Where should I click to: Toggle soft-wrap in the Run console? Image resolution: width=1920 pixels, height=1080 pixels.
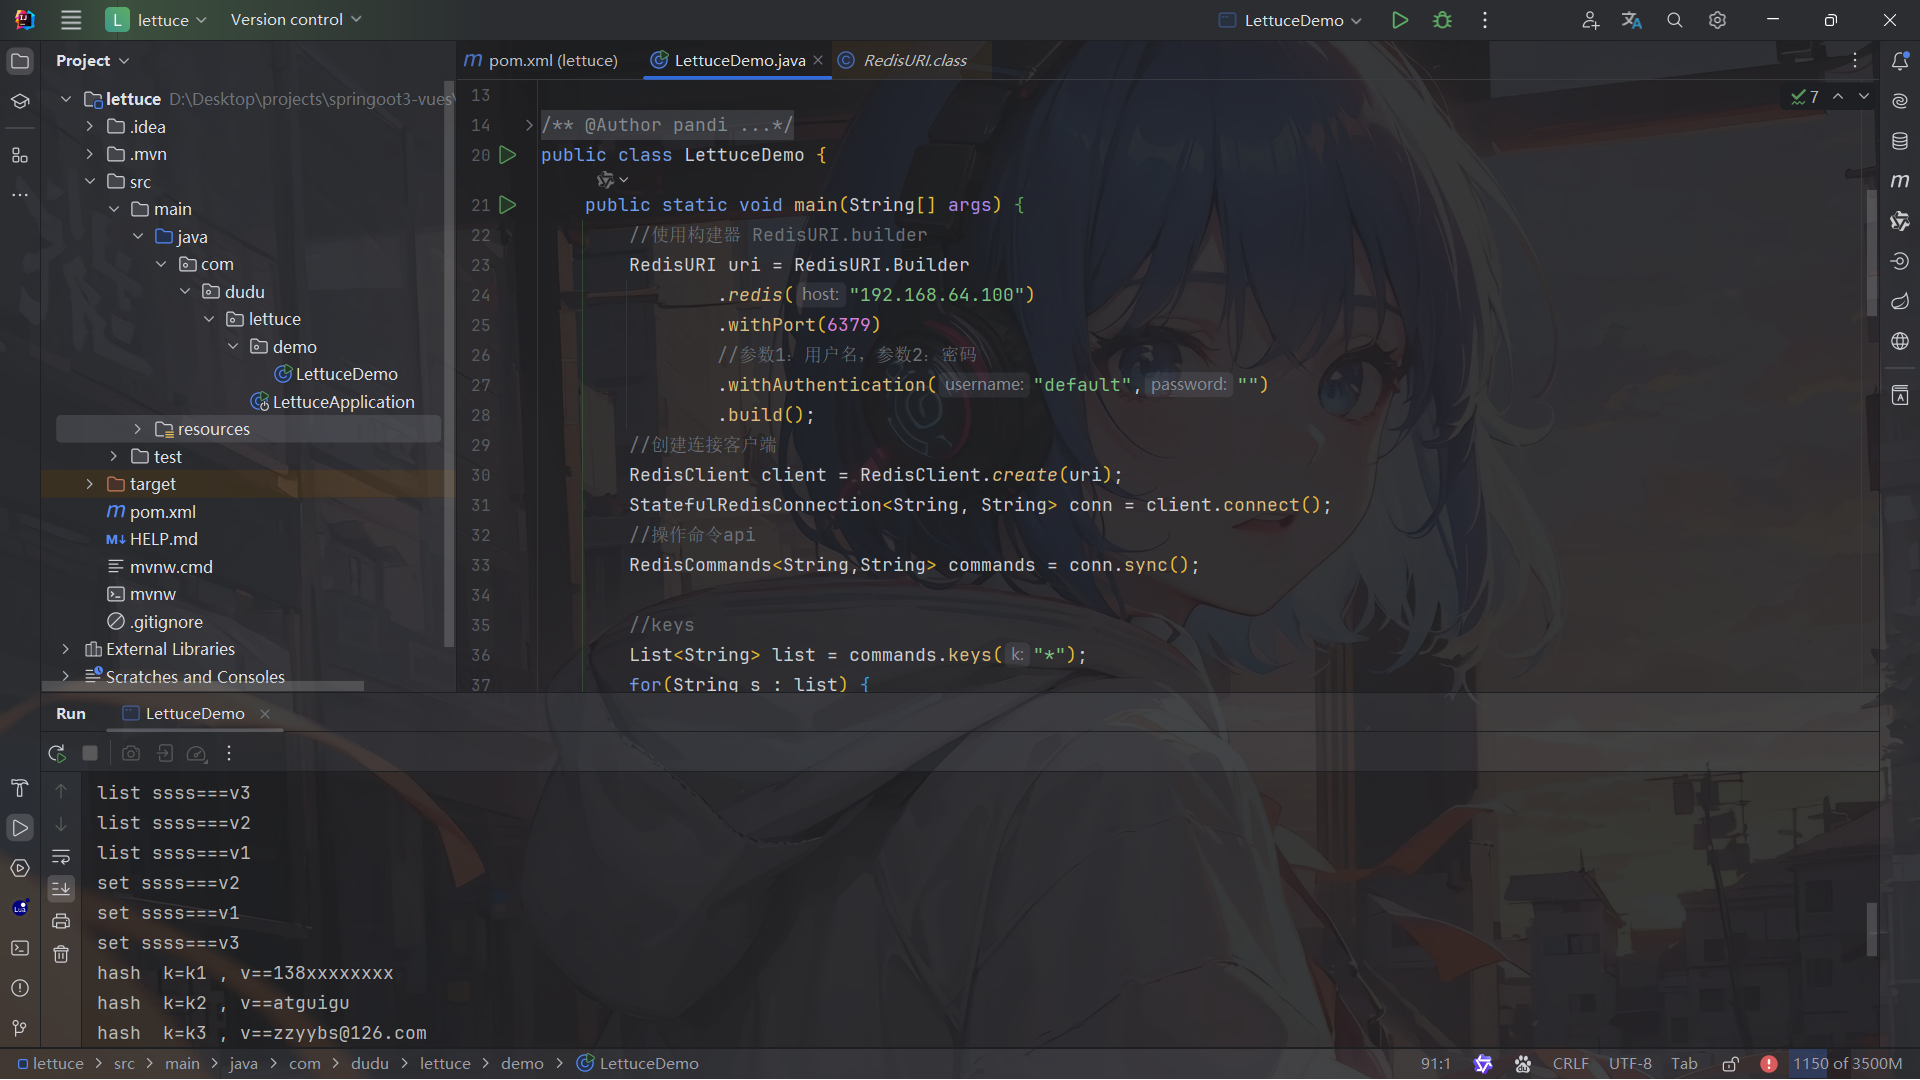[x=61, y=857]
